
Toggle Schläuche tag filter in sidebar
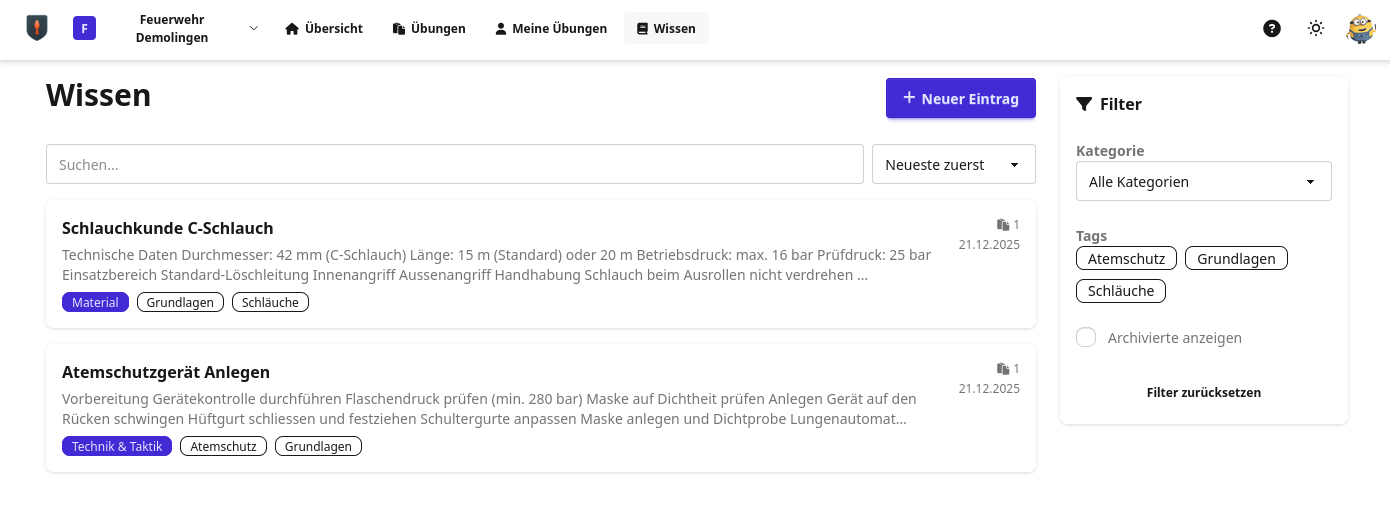point(1120,291)
